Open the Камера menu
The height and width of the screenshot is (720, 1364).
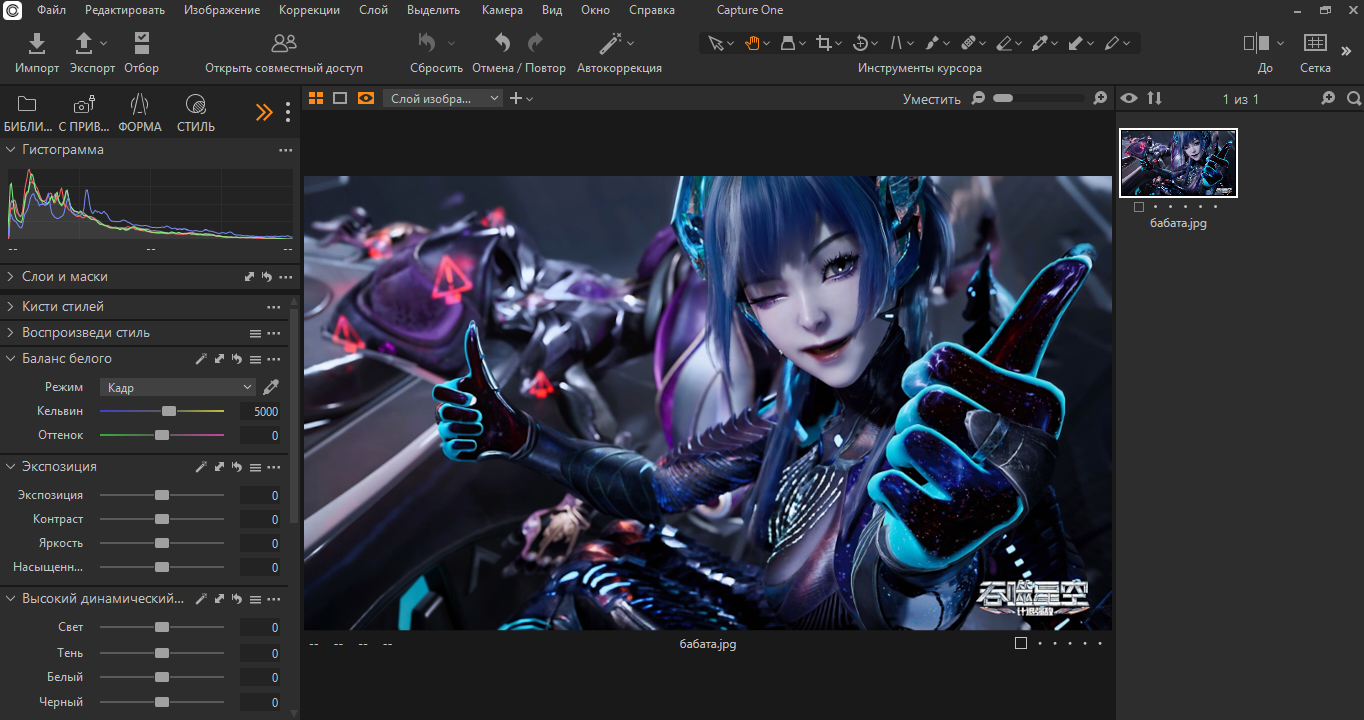pyautogui.click(x=502, y=10)
